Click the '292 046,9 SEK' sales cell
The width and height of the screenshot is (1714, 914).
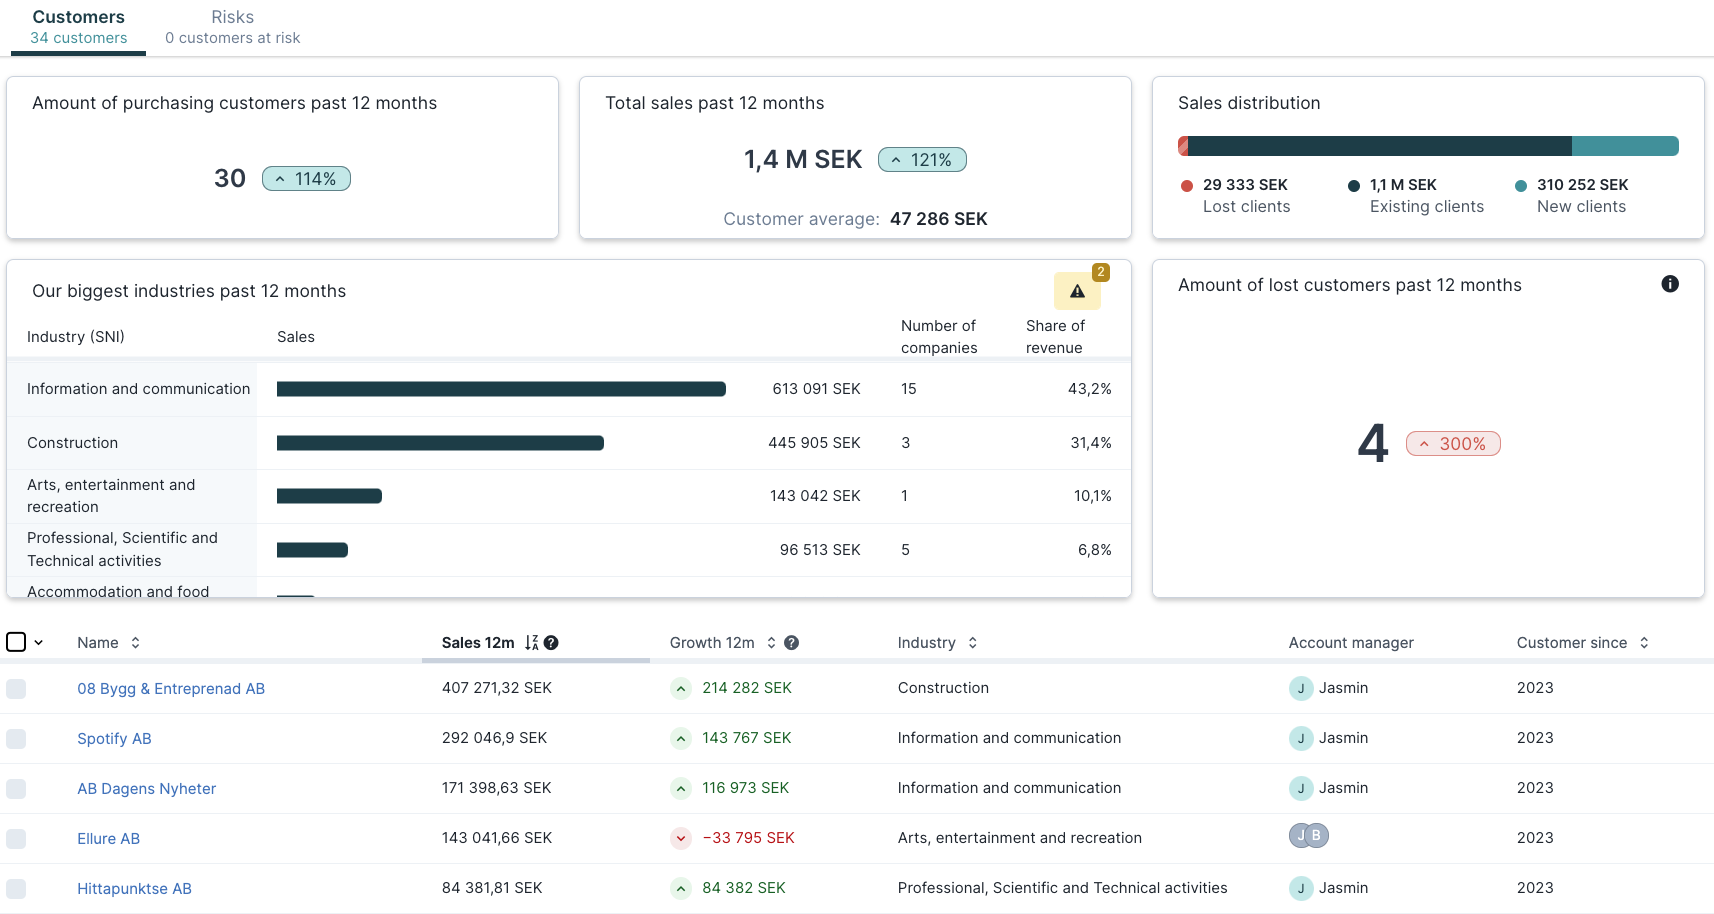494,738
